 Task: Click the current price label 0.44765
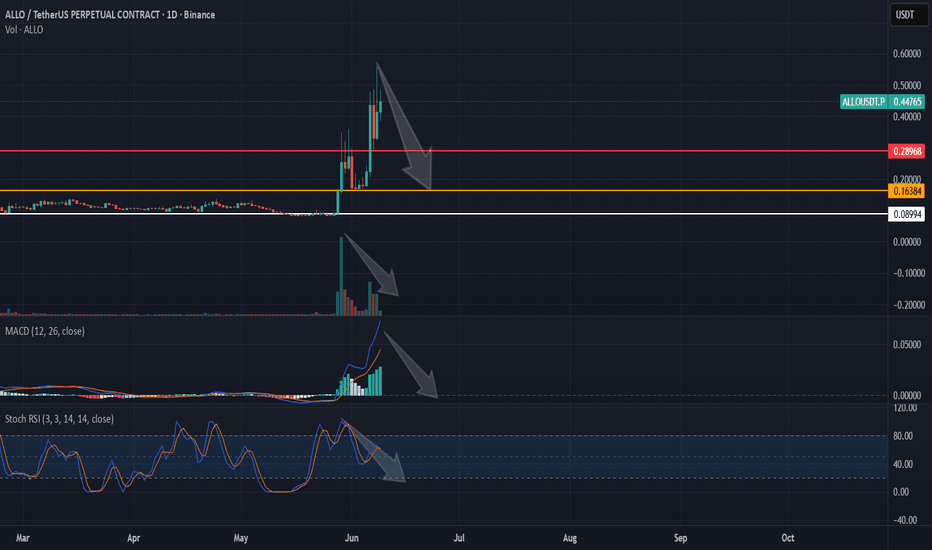coord(906,102)
